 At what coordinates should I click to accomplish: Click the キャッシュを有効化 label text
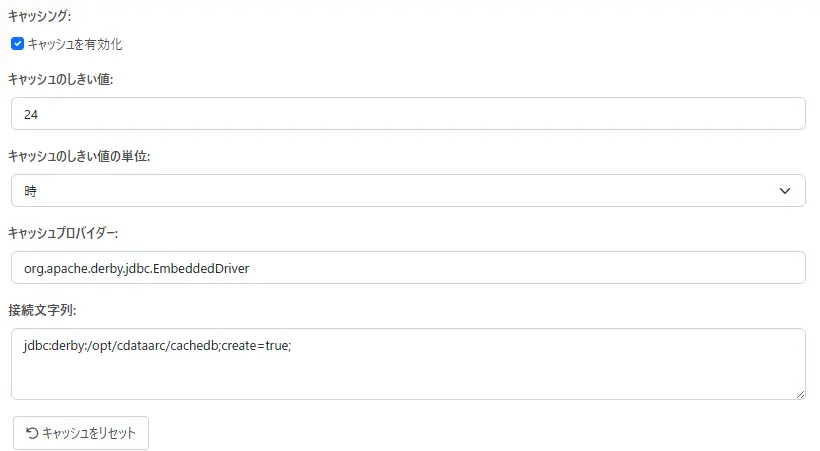(75, 44)
